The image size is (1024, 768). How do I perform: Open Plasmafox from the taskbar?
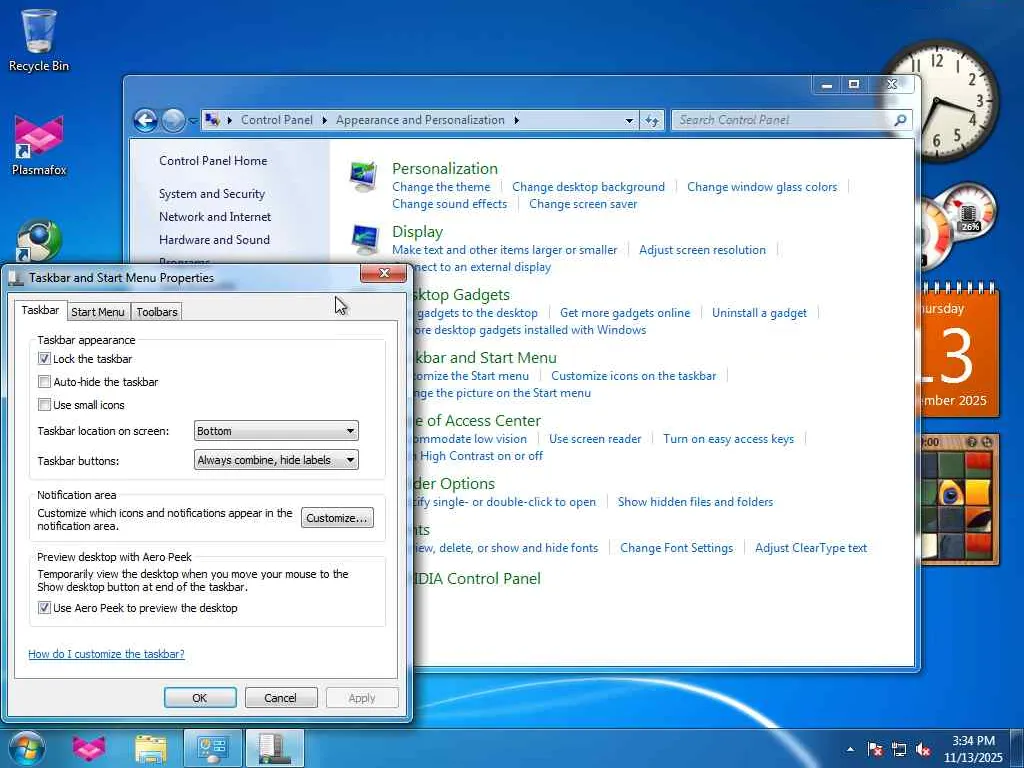coord(89,748)
